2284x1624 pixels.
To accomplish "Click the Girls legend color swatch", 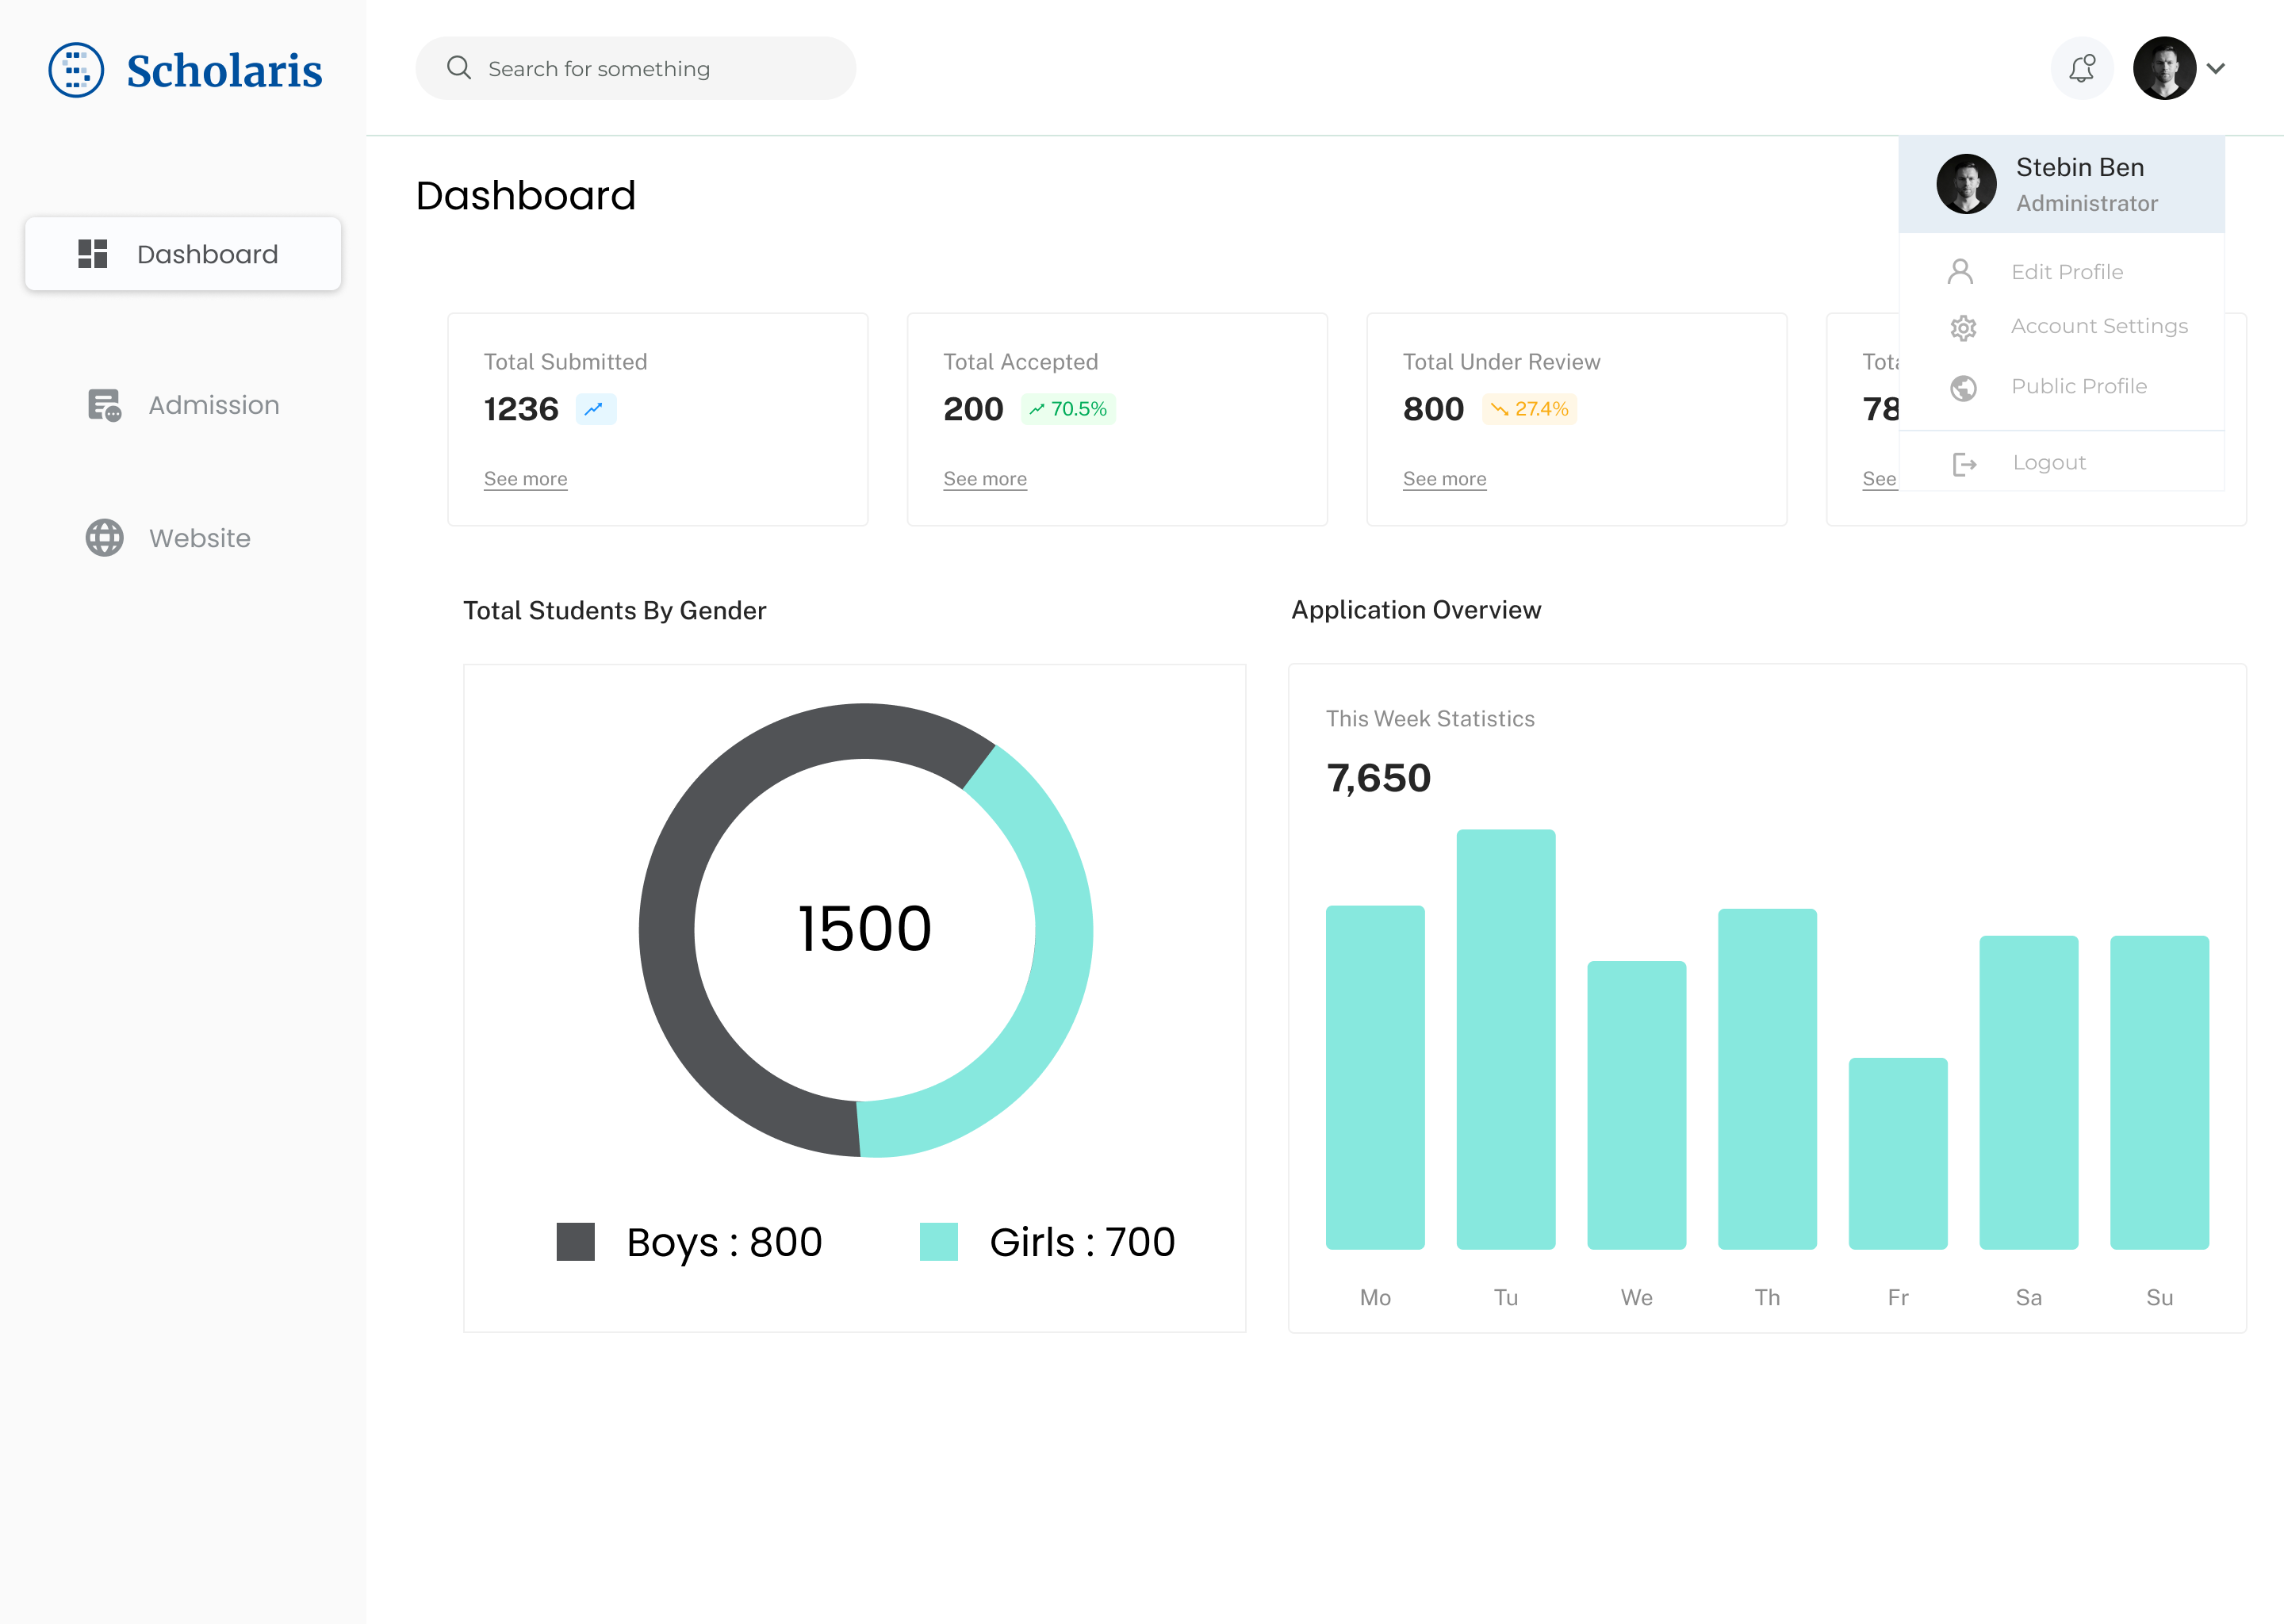I will 938,1242.
